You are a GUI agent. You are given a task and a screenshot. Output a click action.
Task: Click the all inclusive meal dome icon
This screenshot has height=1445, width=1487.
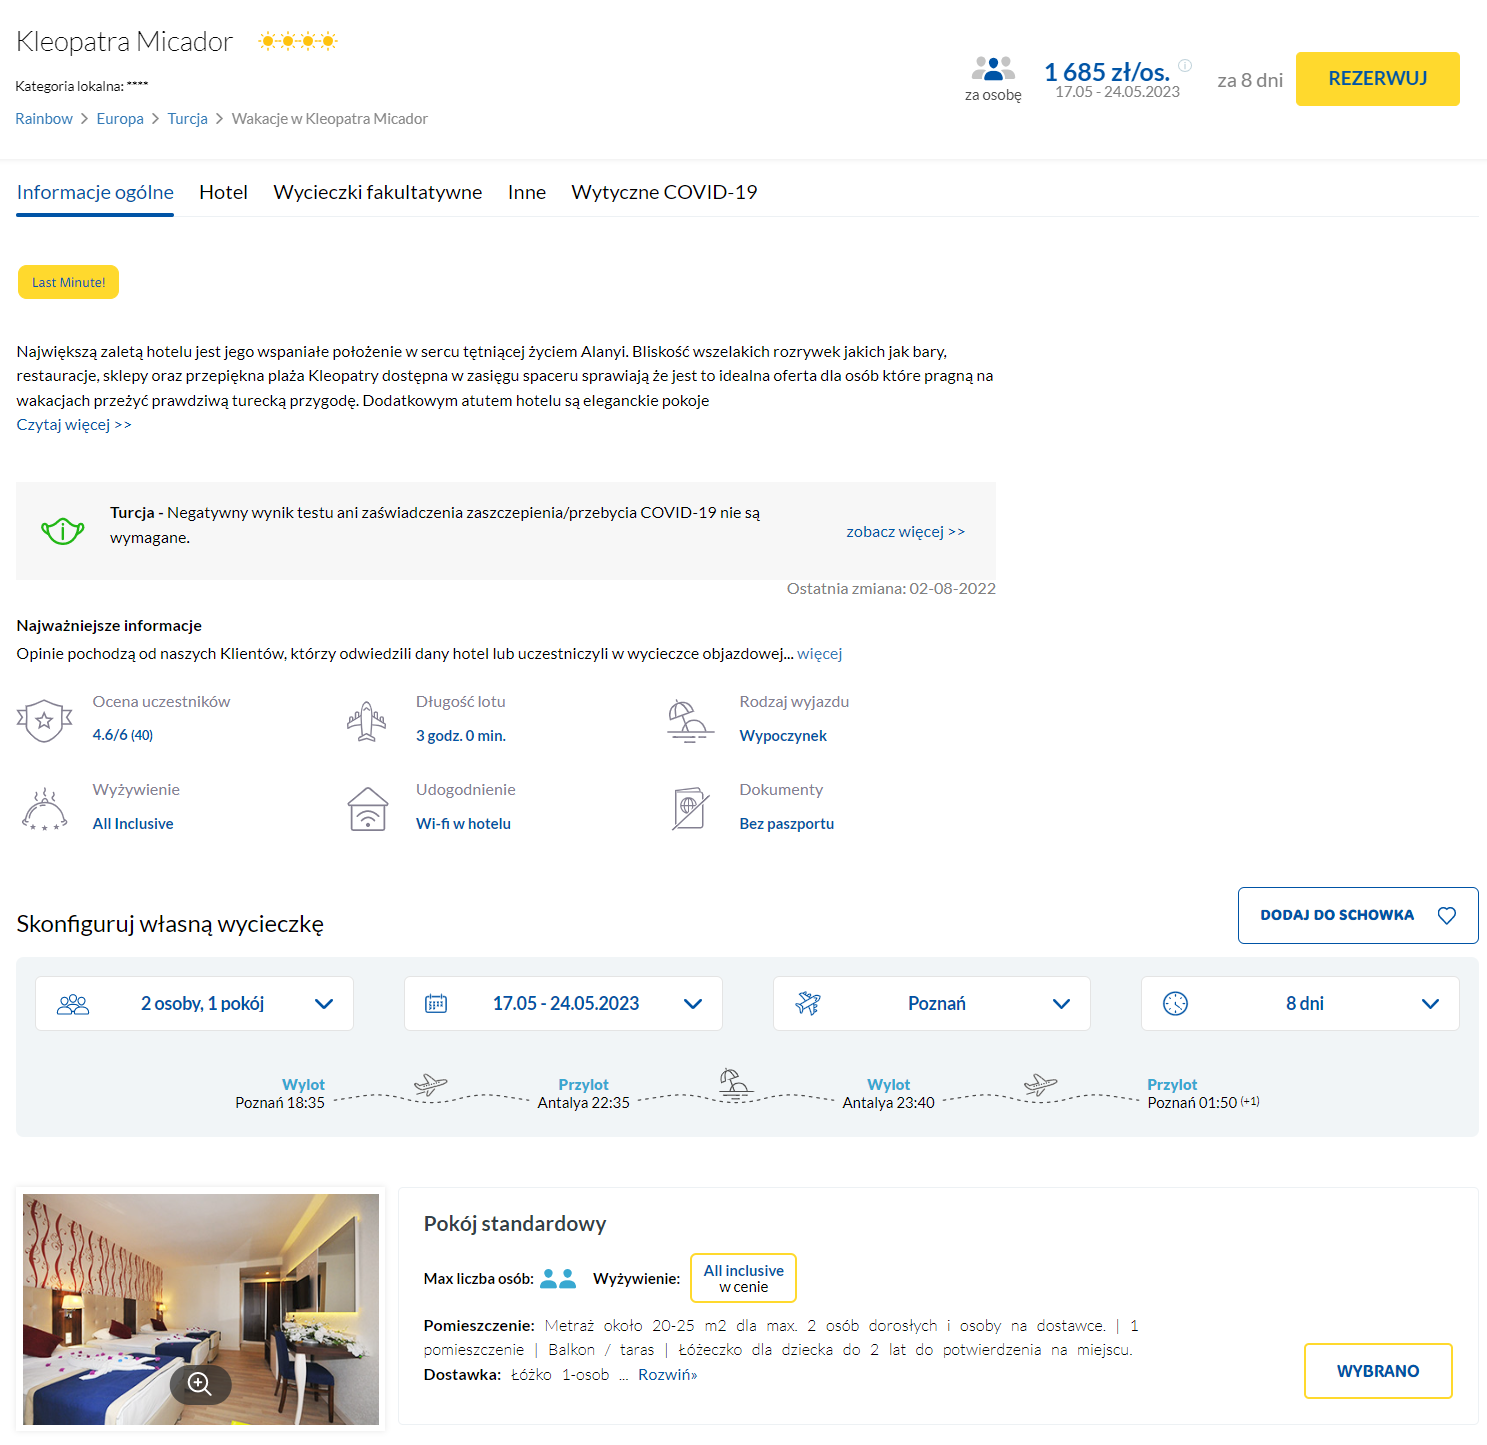(44, 808)
